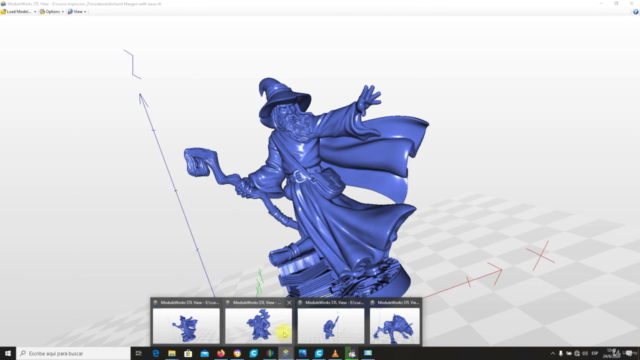This screenshot has width=640, height=360.
Task: Open the Windows Start menu
Action: (x=8, y=353)
